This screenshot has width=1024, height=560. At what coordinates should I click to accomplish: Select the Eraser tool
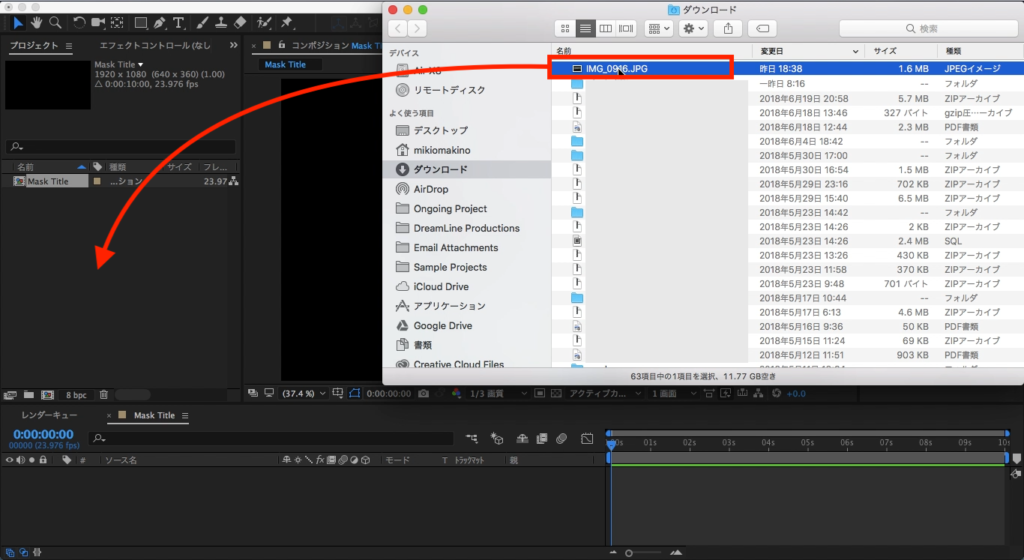(x=239, y=22)
